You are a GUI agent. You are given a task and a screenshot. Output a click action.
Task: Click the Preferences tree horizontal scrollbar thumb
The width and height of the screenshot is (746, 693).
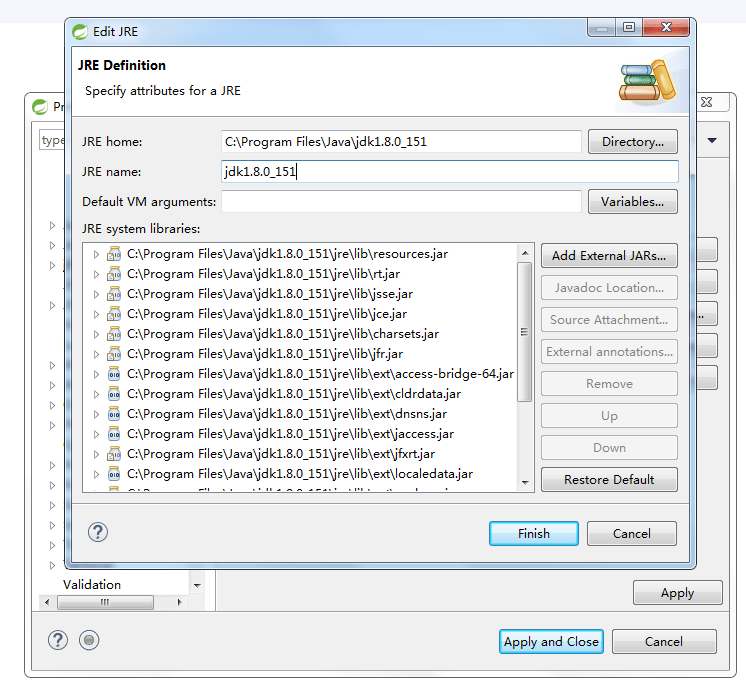click(x=105, y=602)
